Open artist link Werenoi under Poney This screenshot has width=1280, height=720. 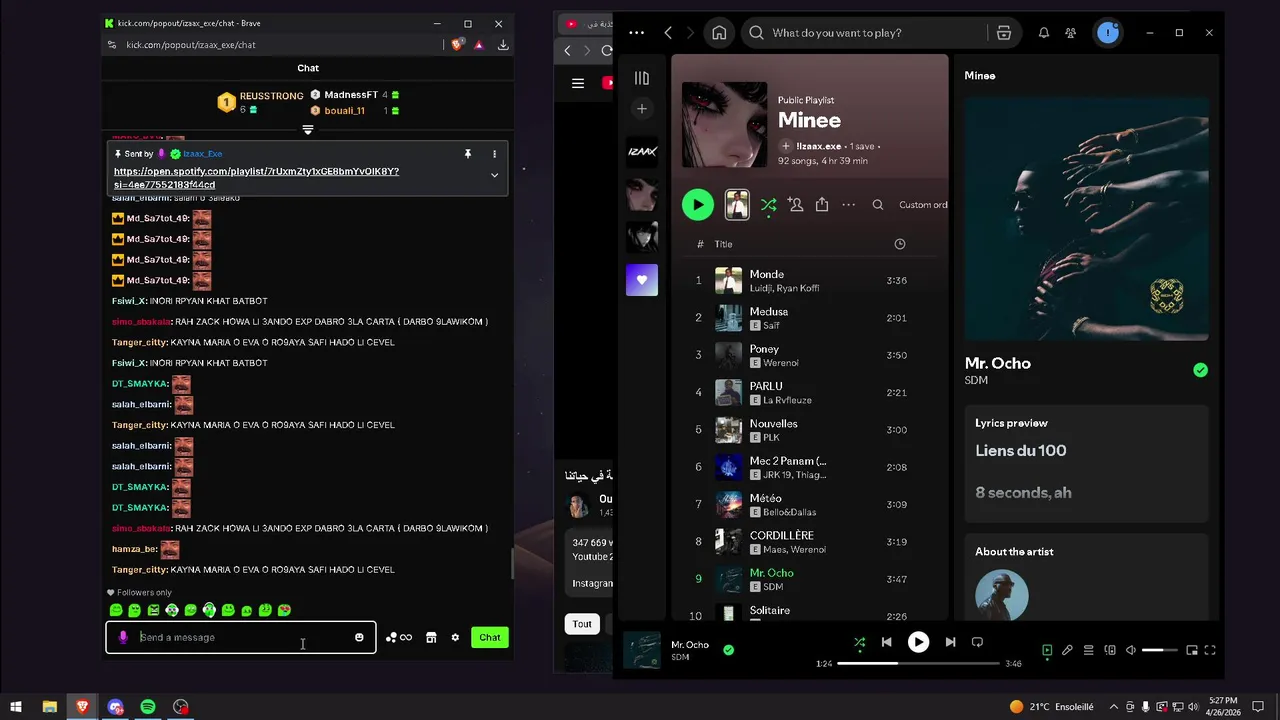(781, 363)
